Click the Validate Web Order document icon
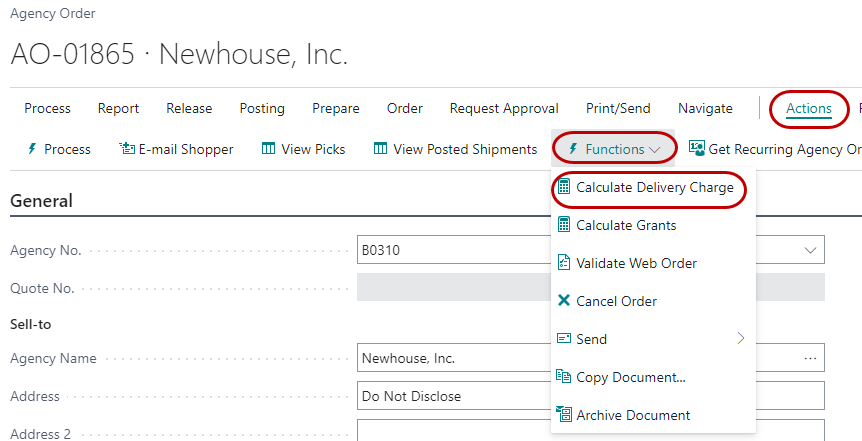This screenshot has height=441, width=862. pyautogui.click(x=564, y=263)
